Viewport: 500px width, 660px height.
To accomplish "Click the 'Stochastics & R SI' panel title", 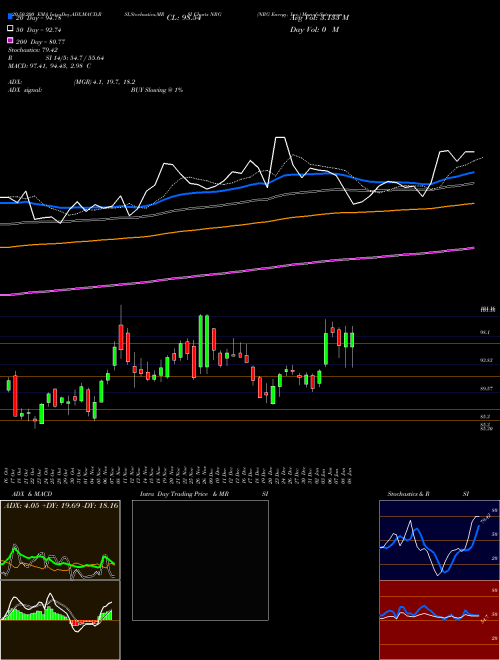I will 428,494.
